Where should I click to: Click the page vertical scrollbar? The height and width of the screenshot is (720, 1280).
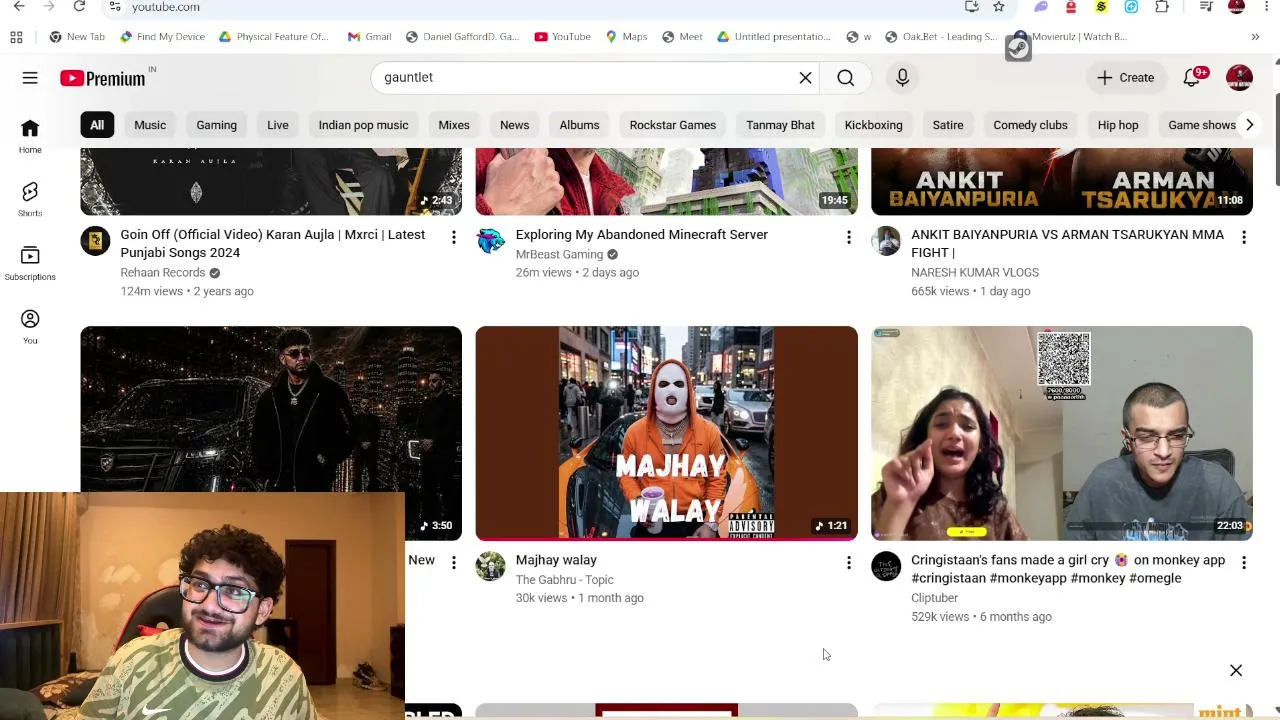point(1276,140)
